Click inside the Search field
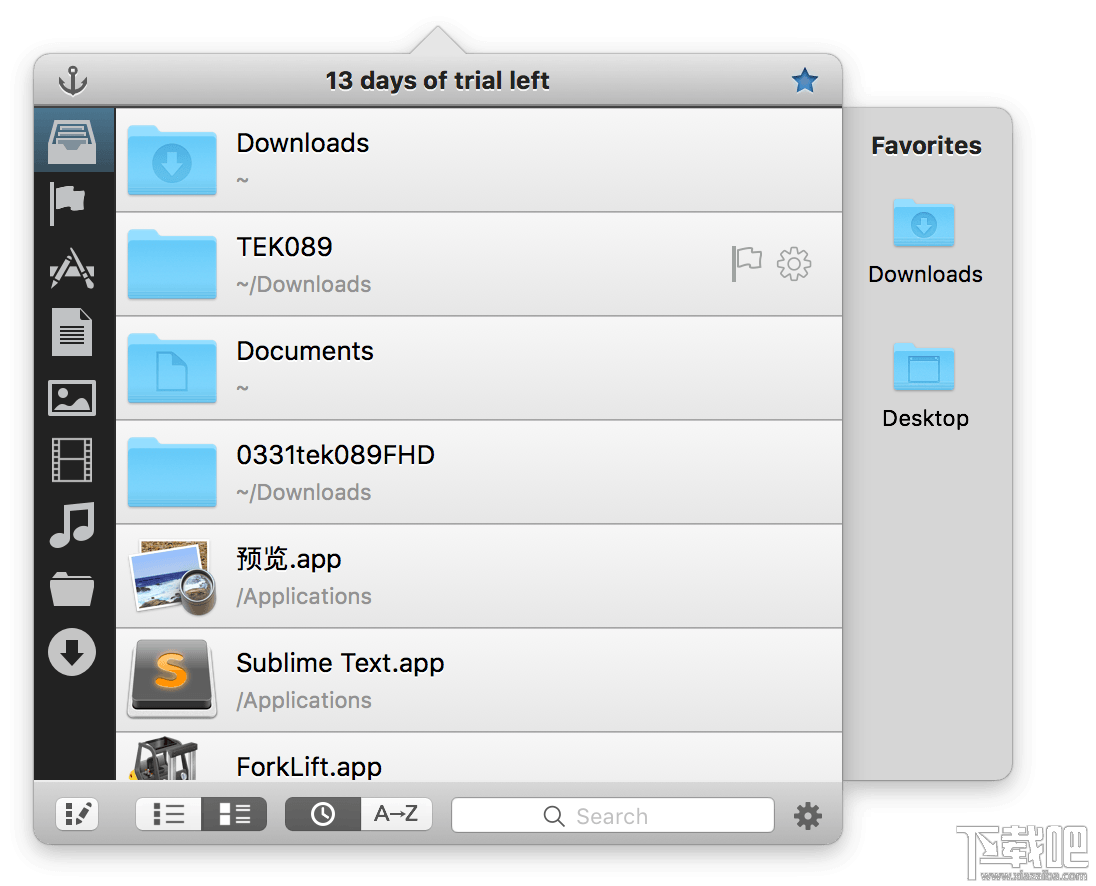Screen dimensions: 1096x886 613,815
